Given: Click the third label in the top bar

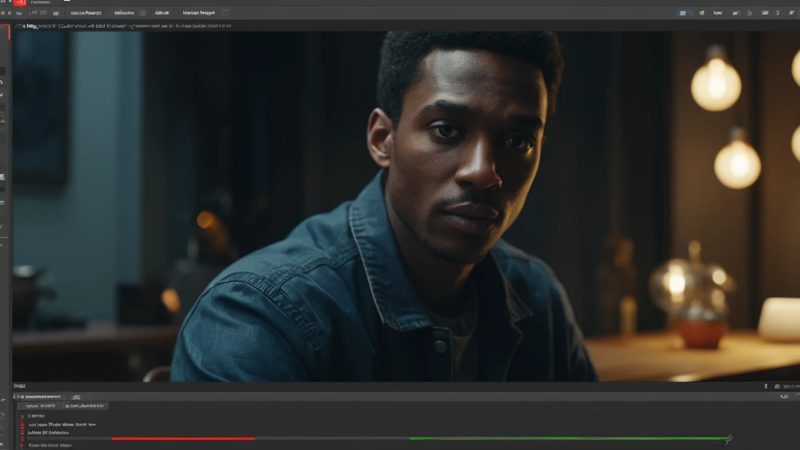Looking at the screenshot, I should coord(160,13).
